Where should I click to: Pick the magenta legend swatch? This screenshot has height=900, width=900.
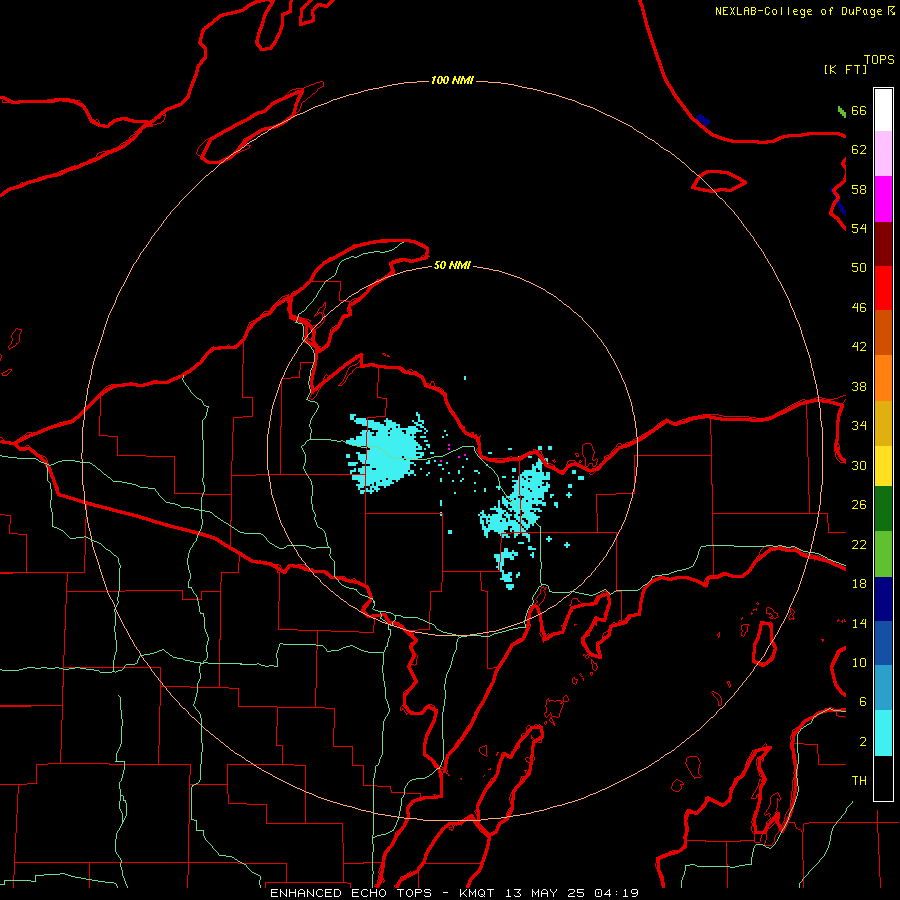click(883, 199)
